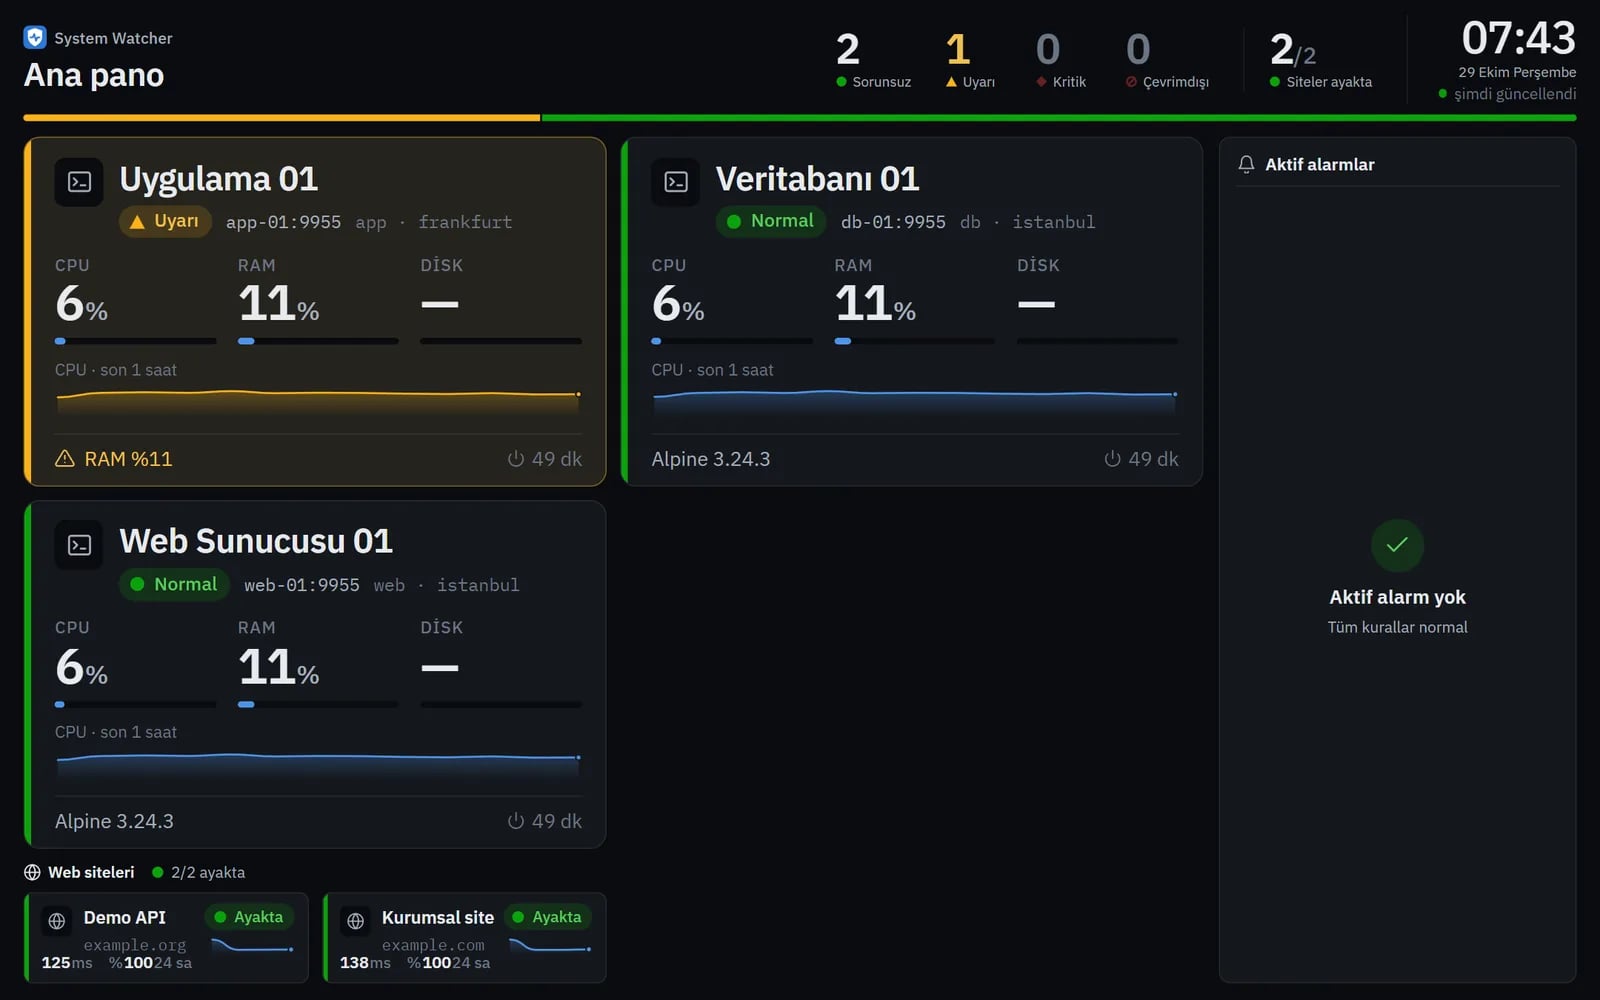Click the RAM usage bar on Veritabanı 01

914,341
